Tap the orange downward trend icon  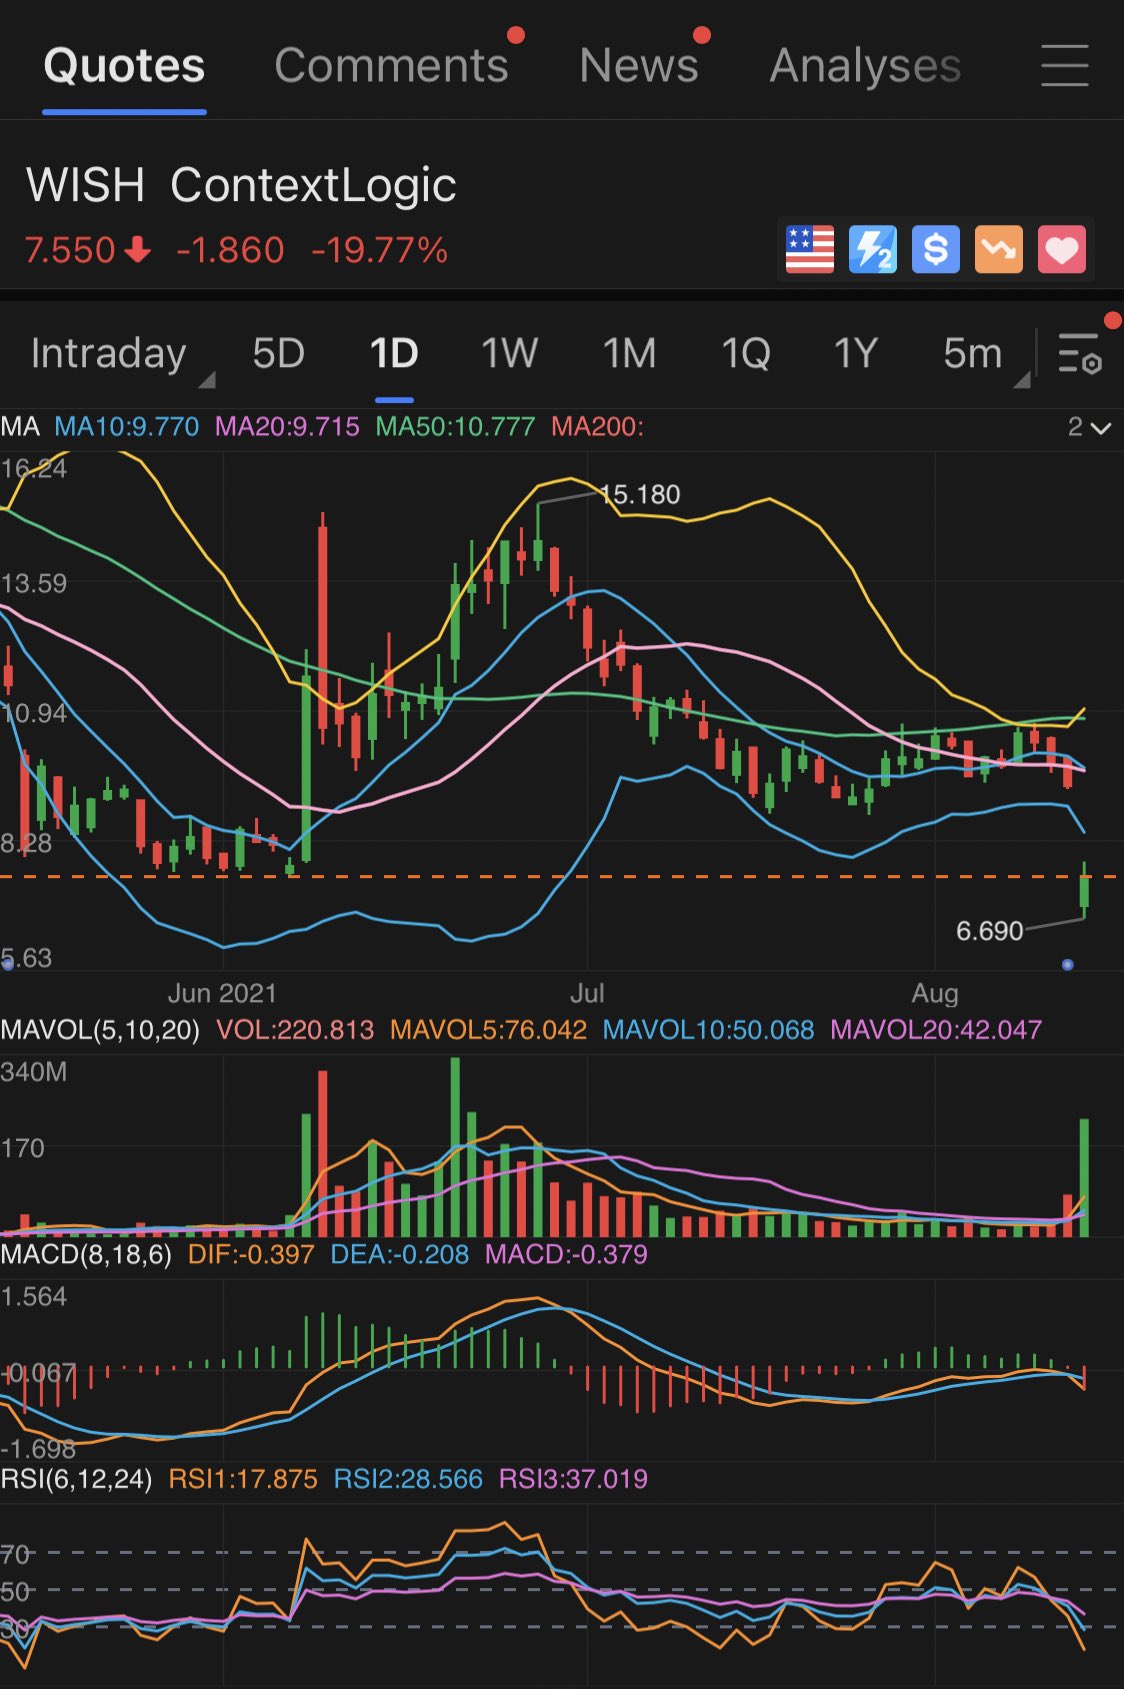(x=999, y=249)
